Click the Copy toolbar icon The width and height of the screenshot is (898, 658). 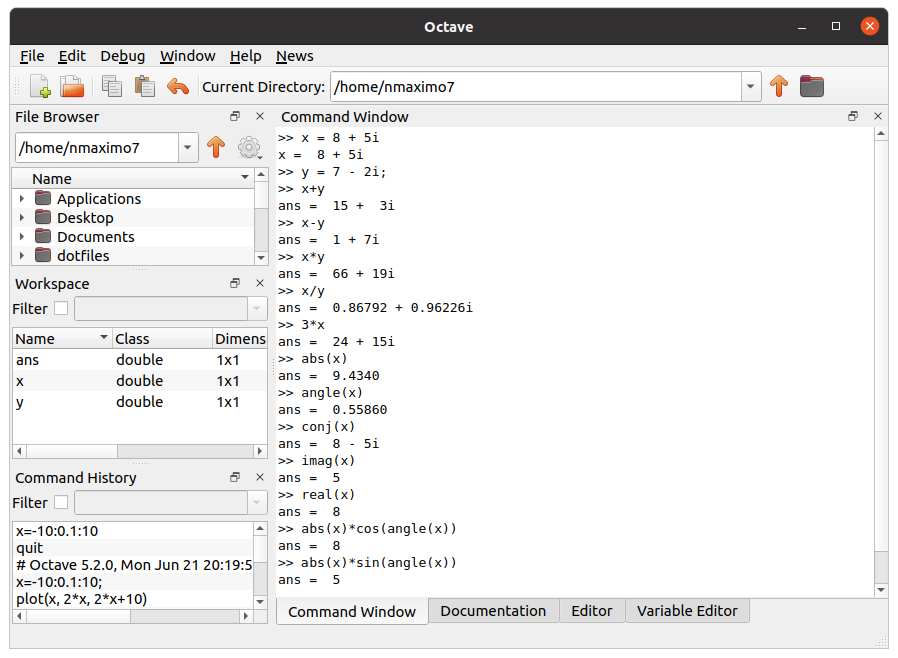(x=112, y=87)
